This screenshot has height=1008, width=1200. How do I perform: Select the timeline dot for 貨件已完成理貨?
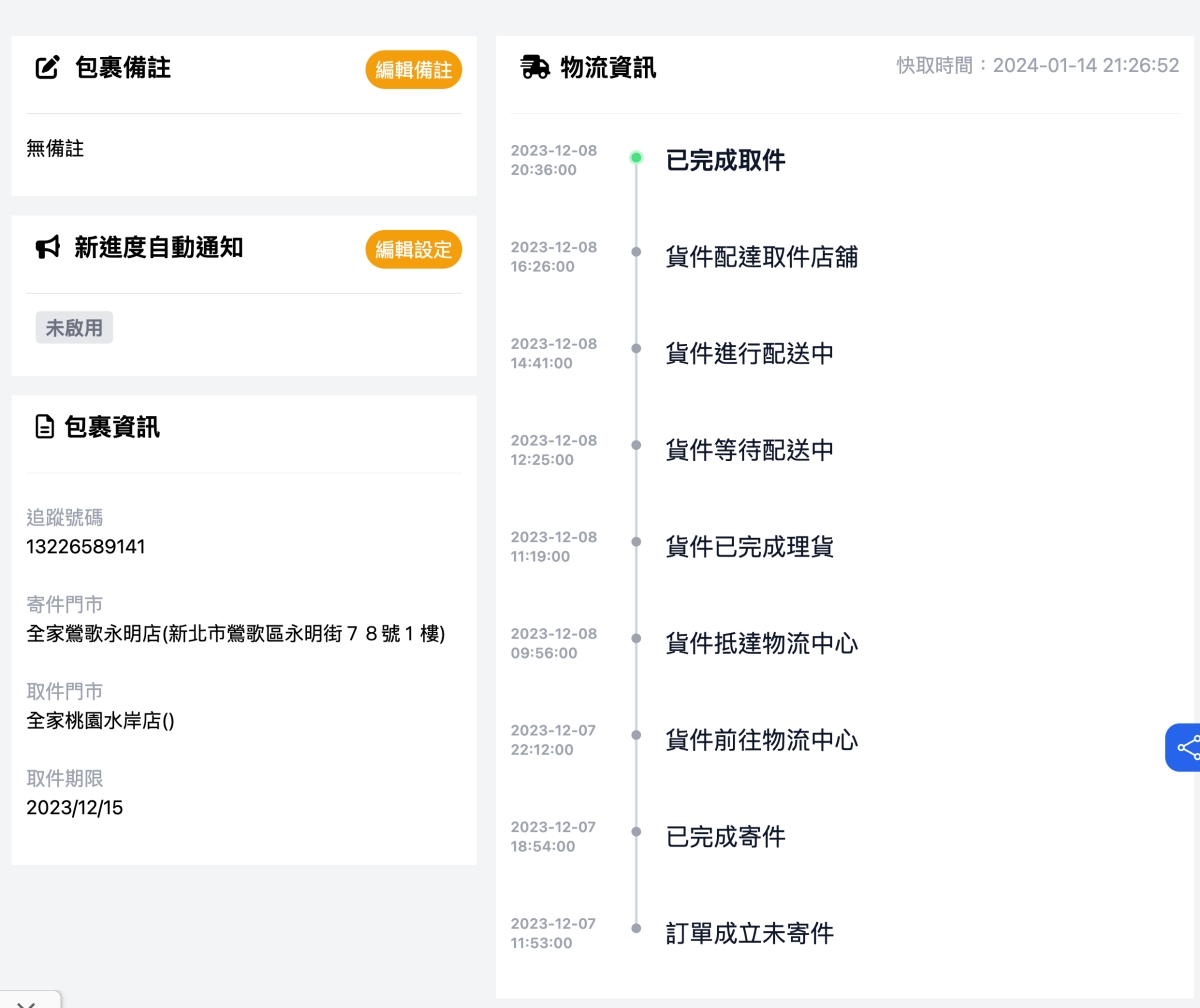(x=636, y=542)
